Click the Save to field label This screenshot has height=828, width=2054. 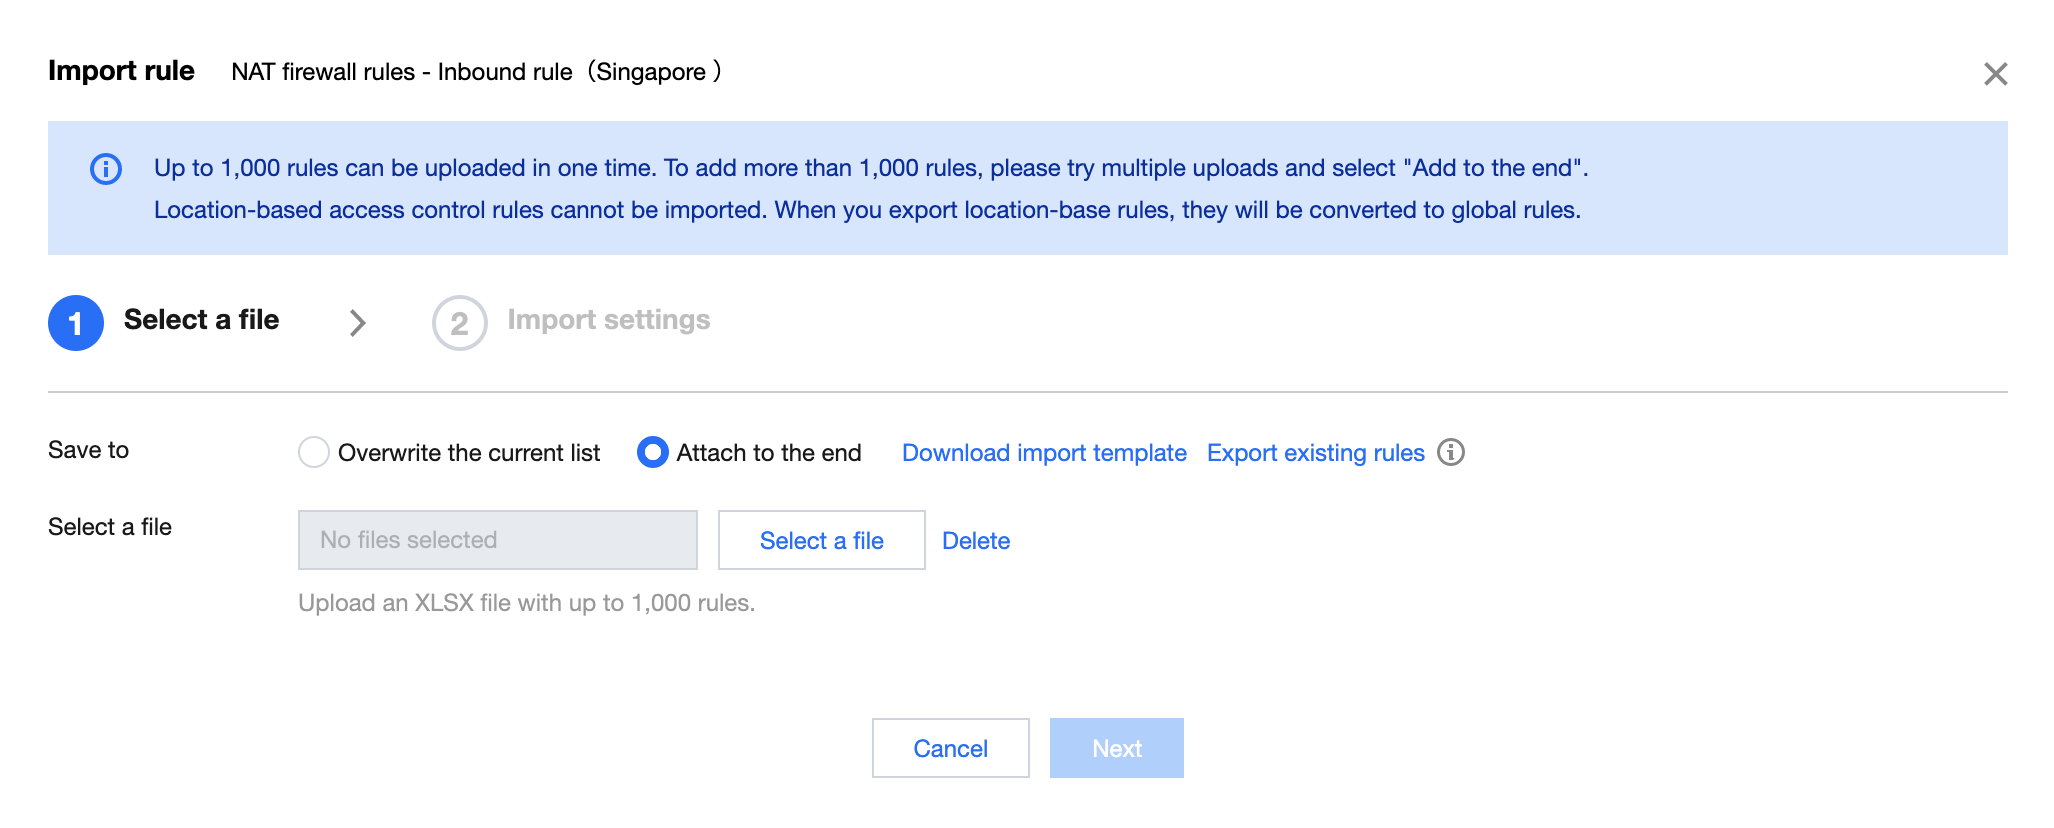point(88,450)
